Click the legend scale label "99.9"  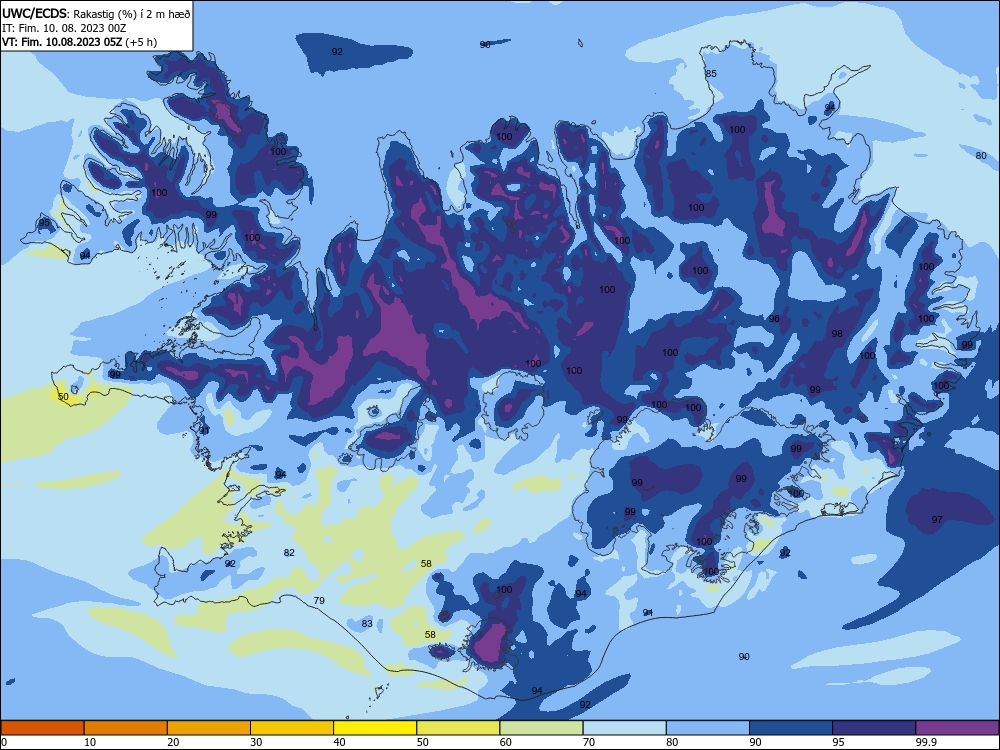pos(925,742)
